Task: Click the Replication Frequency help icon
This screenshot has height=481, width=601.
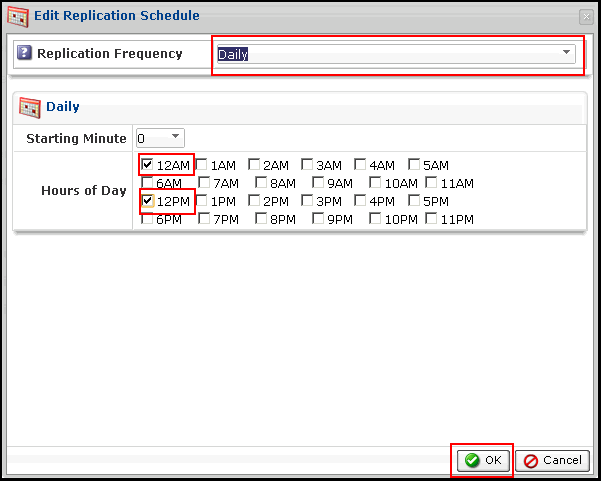Action: (24, 53)
